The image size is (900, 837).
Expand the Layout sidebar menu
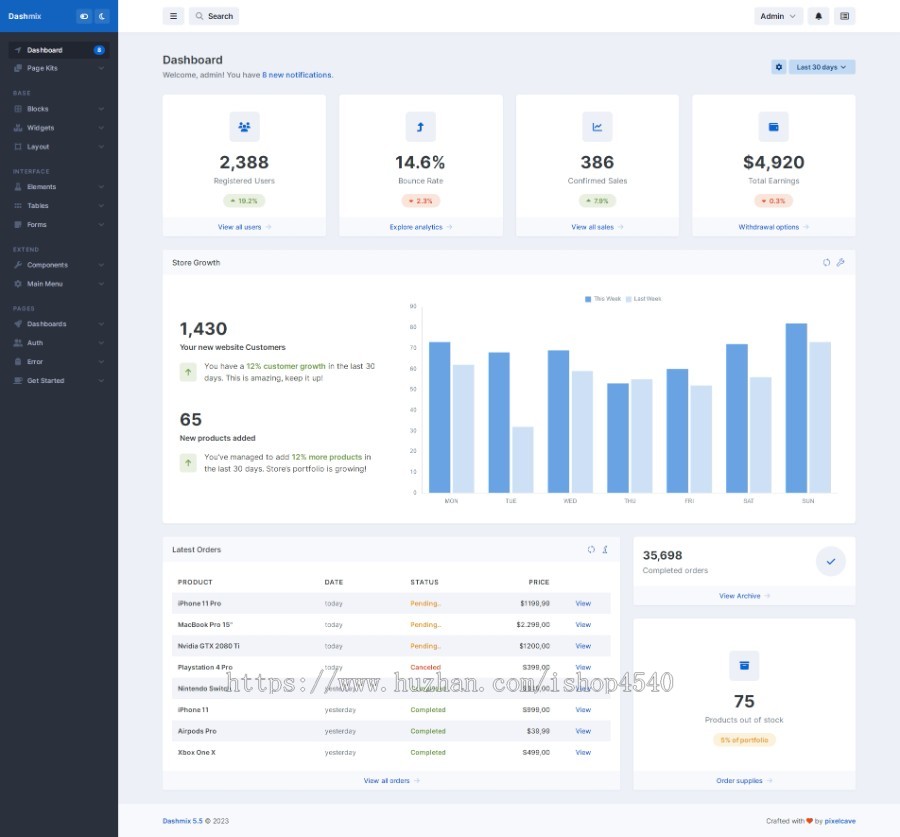(x=59, y=146)
